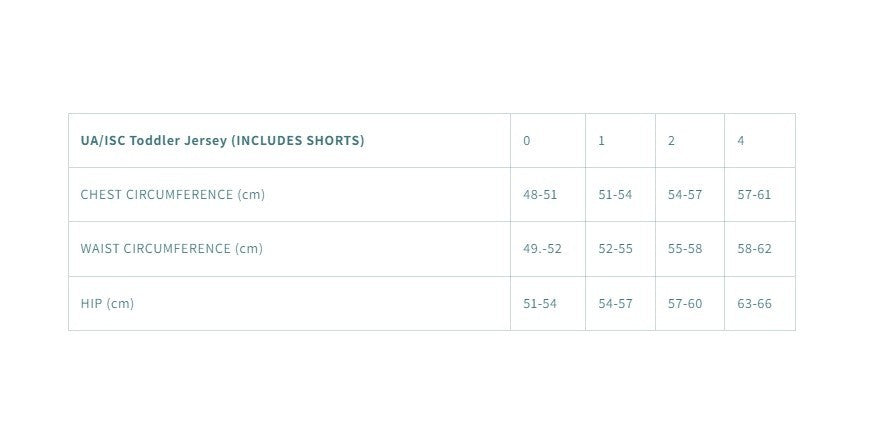Click the size 2 column header

pyautogui.click(x=671, y=141)
